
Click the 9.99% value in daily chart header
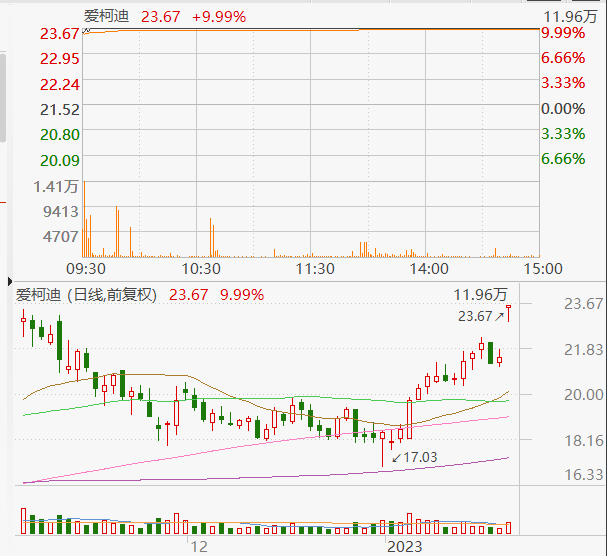(242, 295)
